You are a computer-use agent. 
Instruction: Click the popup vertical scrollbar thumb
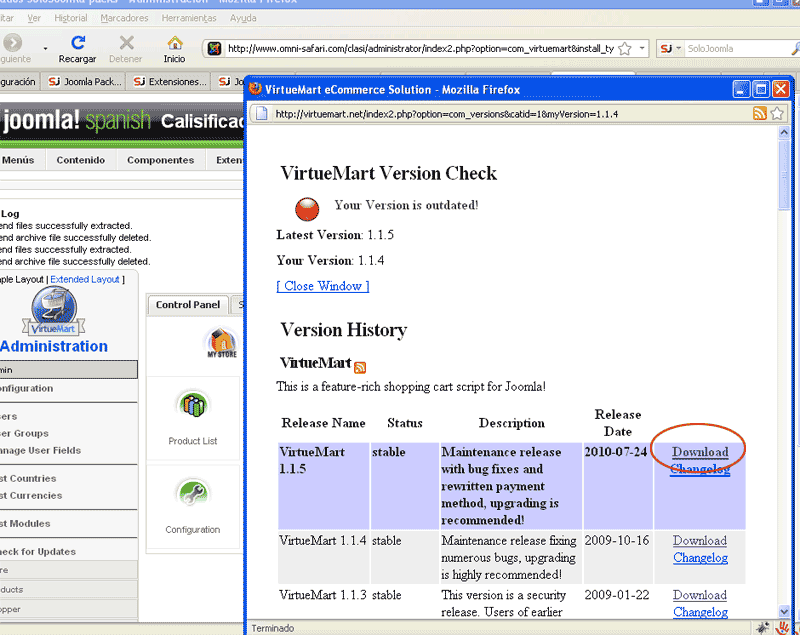(784, 174)
